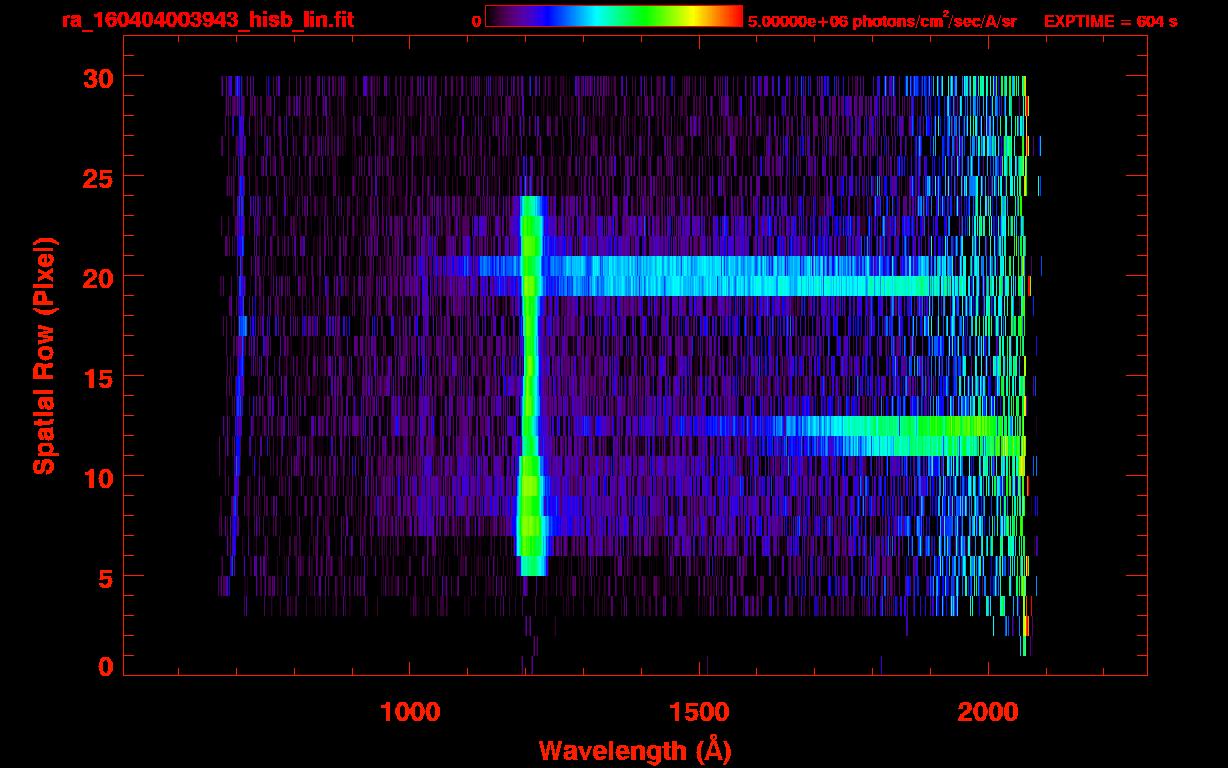Click the Spatial Row (Pixel) axis label
The image size is (1228, 768).
pos(45,356)
